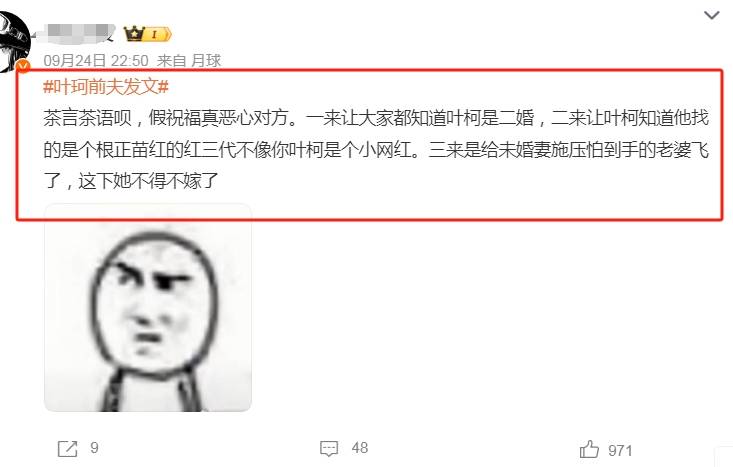This screenshot has width=733, height=467.
Task: Click the crown membership badge
Action: click(x=134, y=34)
